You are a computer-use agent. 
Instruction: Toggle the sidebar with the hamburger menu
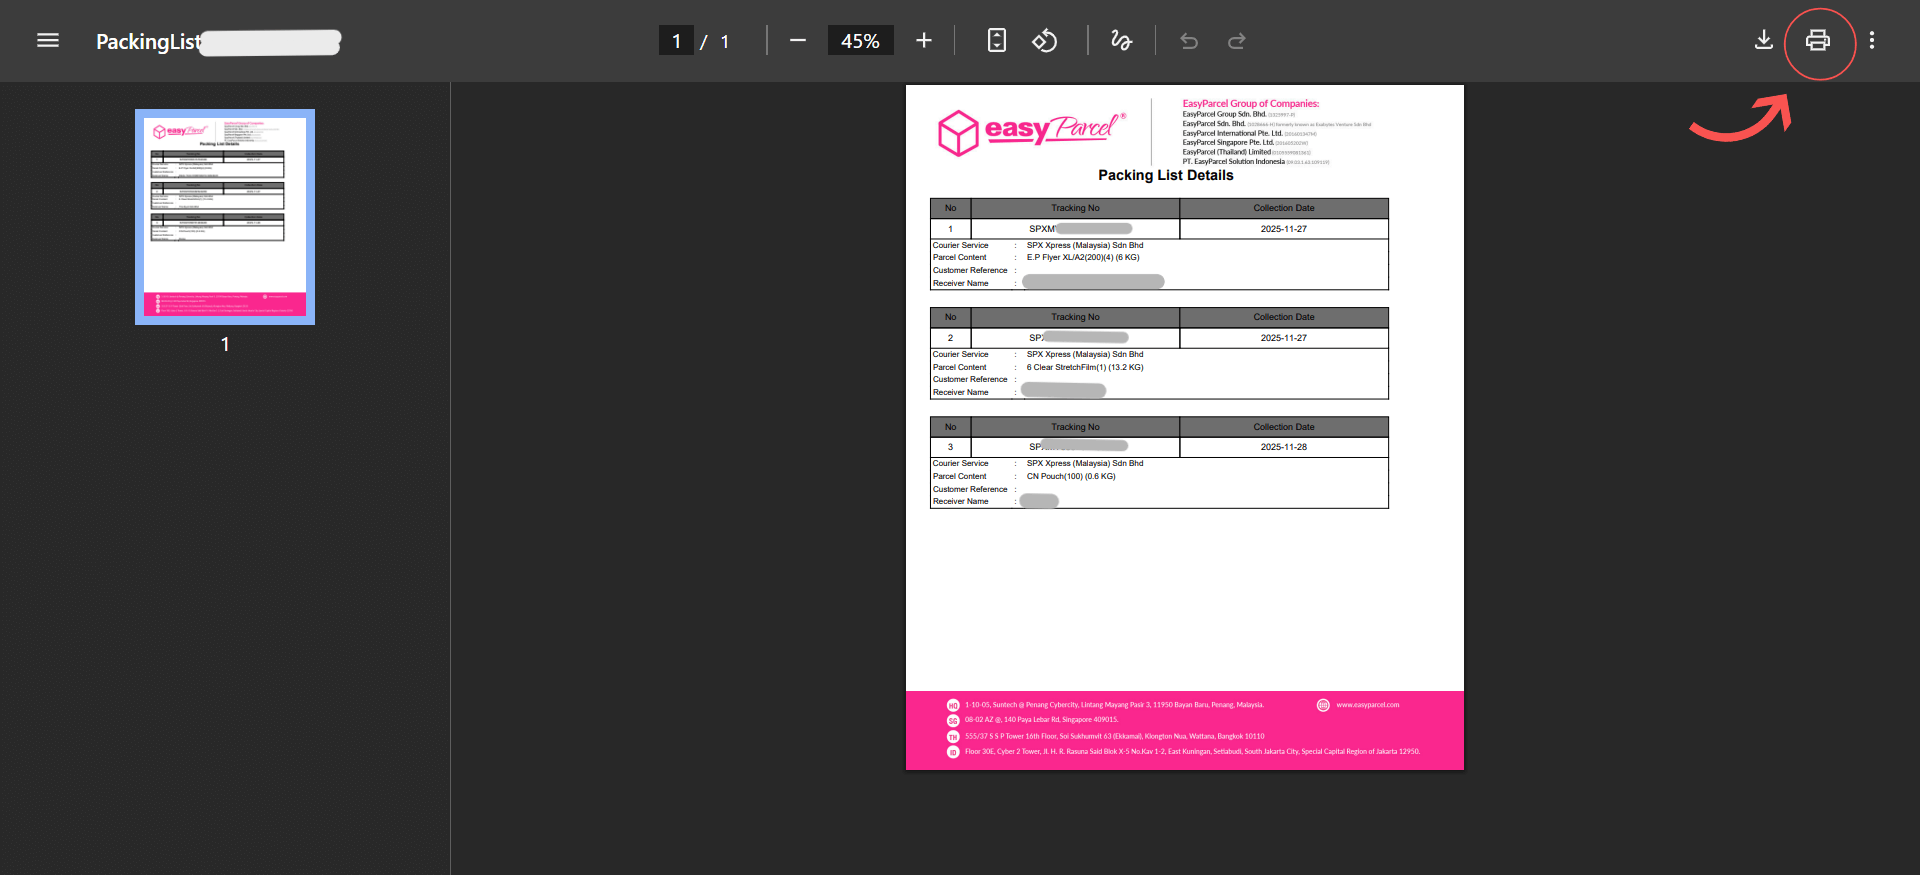(x=48, y=41)
